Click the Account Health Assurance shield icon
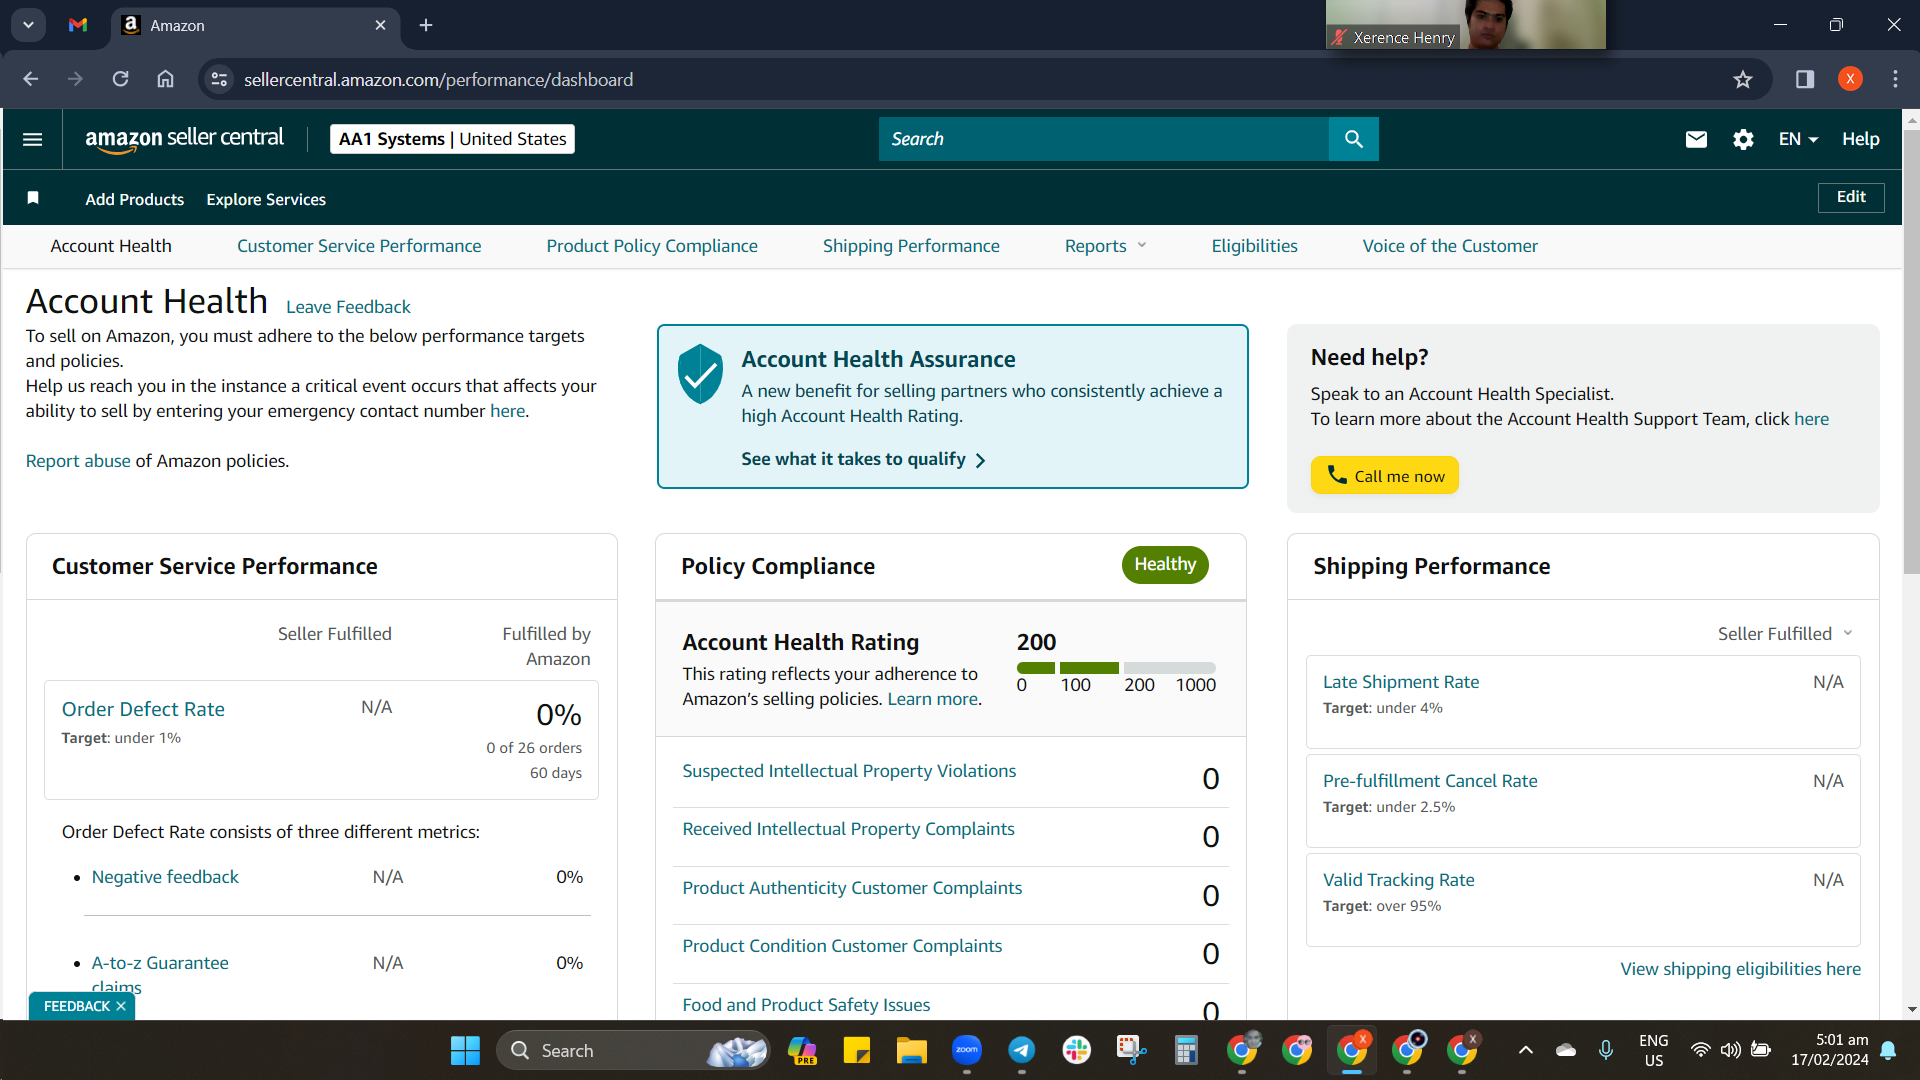Image resolution: width=1920 pixels, height=1080 pixels. [700, 373]
